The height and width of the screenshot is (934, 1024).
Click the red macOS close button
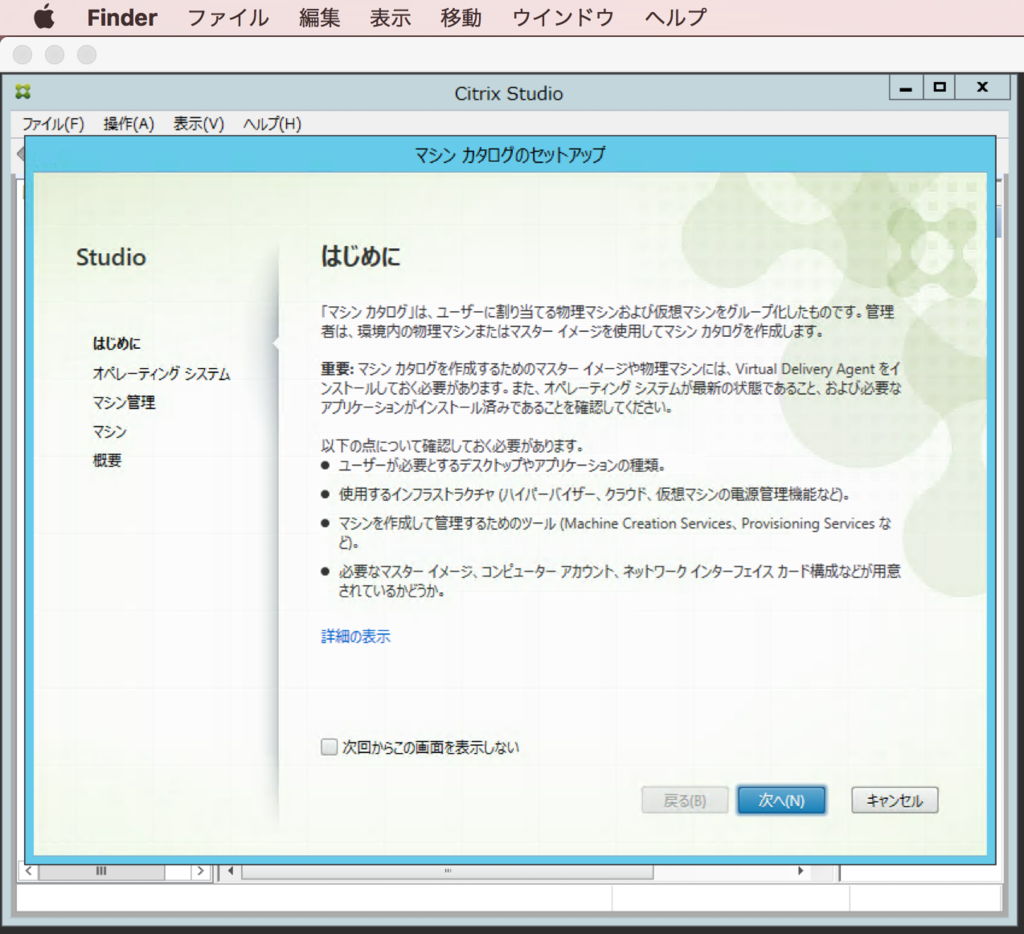point(23,55)
